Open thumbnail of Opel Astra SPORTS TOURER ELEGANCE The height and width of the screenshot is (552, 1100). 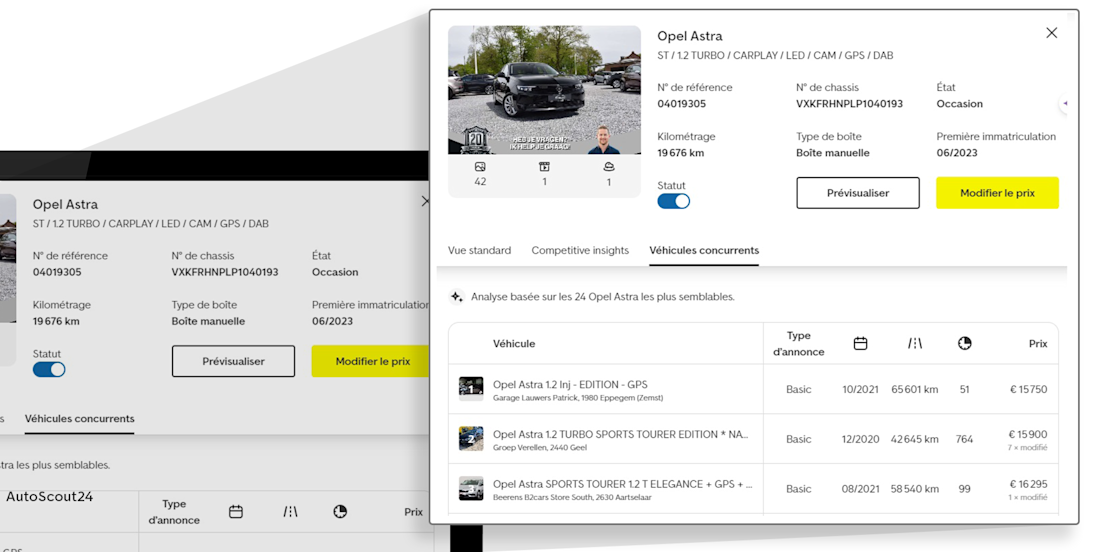(471, 488)
